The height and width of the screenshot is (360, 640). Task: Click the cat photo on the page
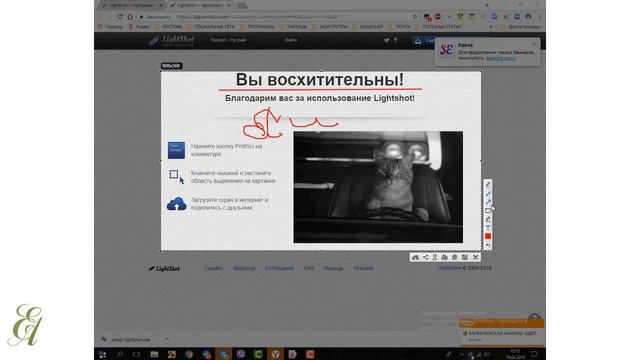[x=378, y=187]
